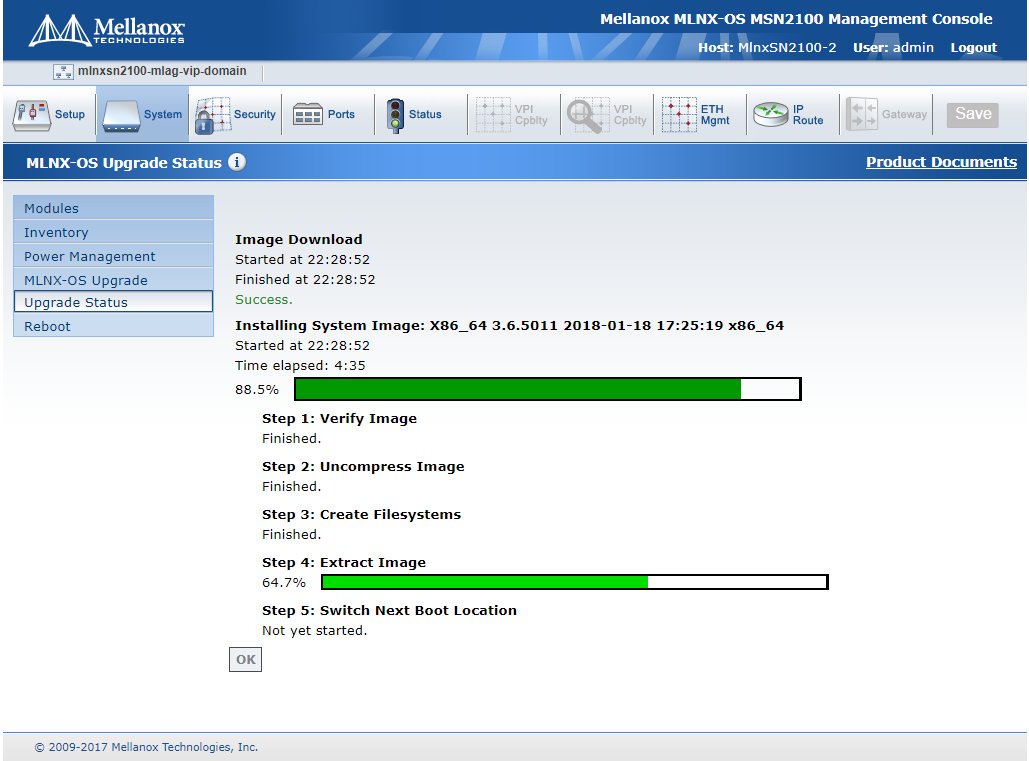Click the Step 4: Extract Image heading
The height and width of the screenshot is (761, 1029).
click(344, 562)
